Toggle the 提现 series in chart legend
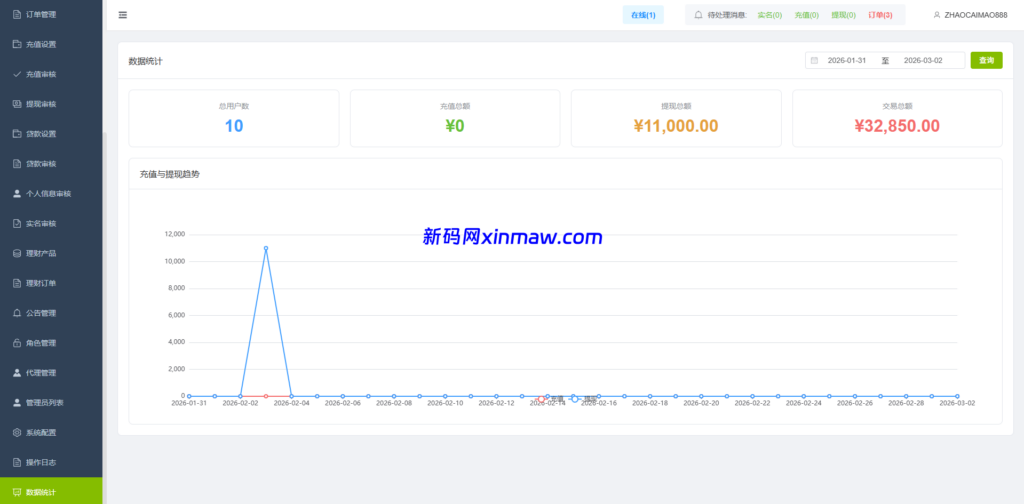The width and height of the screenshot is (1024, 504). [584, 399]
